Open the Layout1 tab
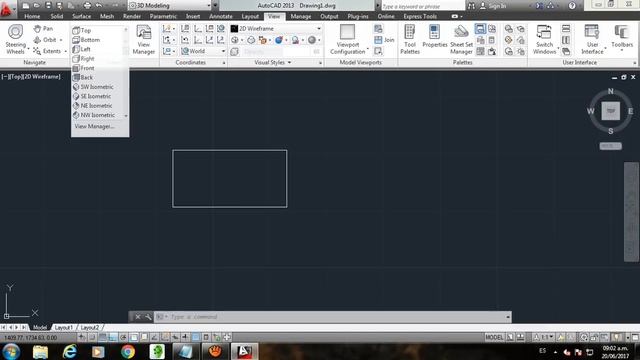Image resolution: width=640 pixels, height=360 pixels. pyautogui.click(x=64, y=327)
